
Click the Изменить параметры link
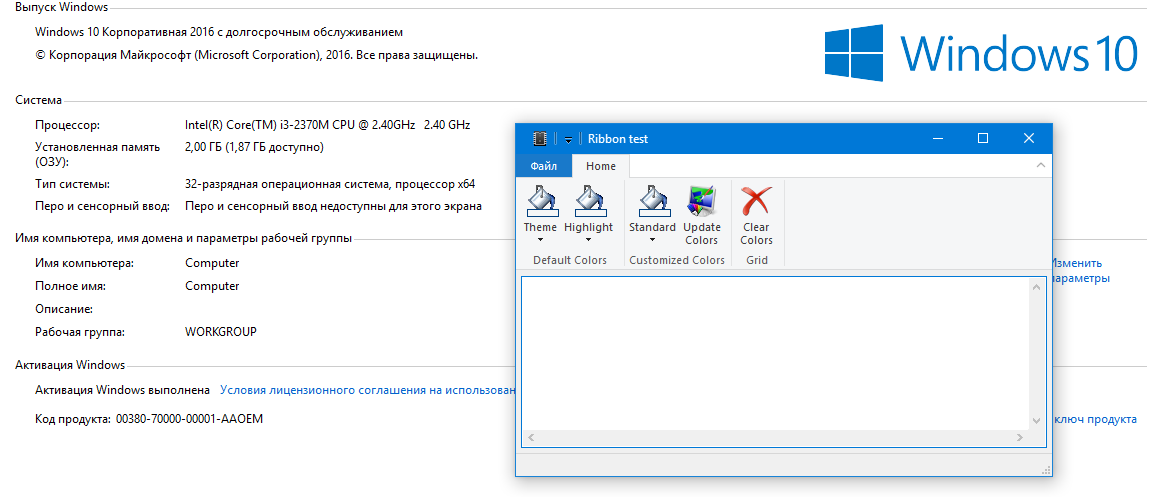tap(1079, 271)
